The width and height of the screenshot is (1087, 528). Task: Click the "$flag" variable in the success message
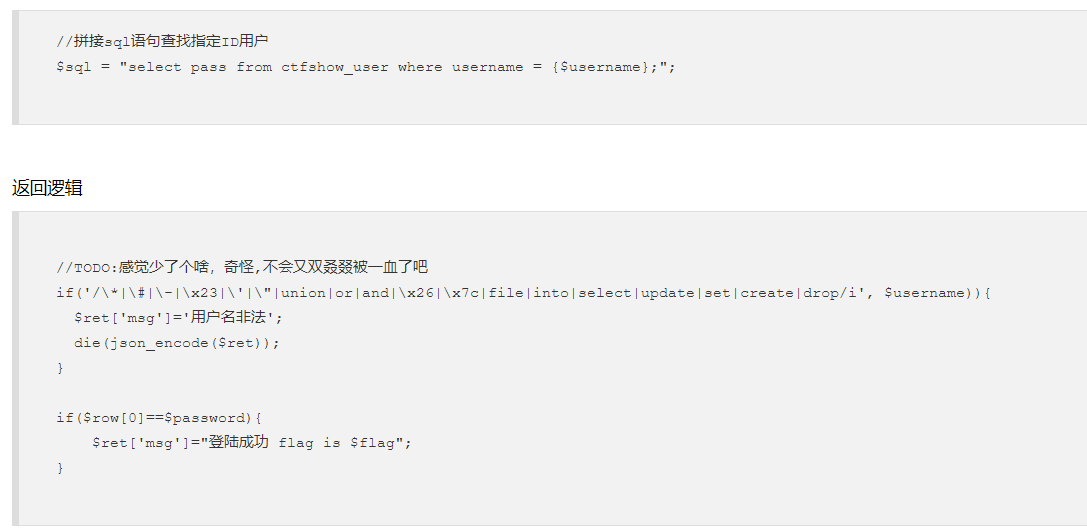pos(373,442)
